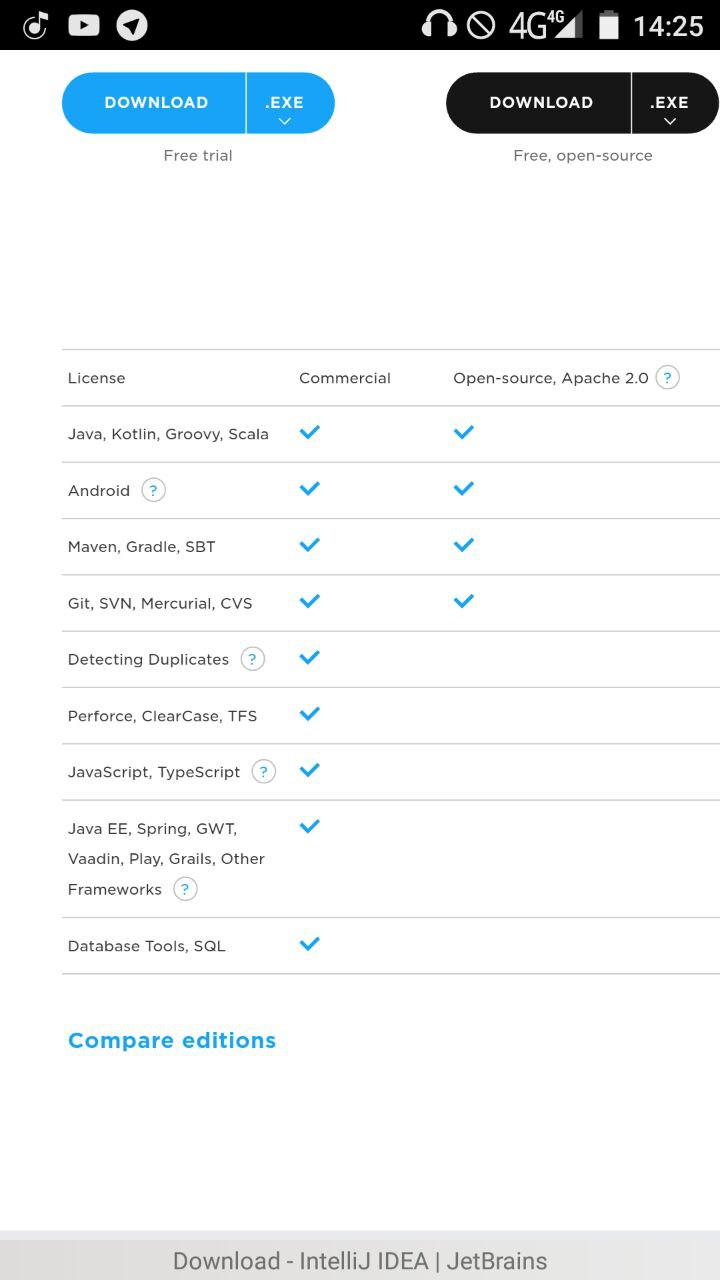
Task: Click the Commercial checkmark for Database Tools, SQL
Action: coord(310,944)
